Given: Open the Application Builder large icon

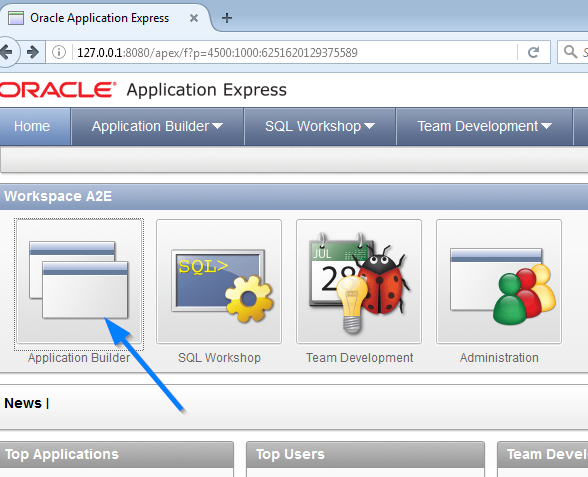Looking at the screenshot, I should click(x=79, y=281).
